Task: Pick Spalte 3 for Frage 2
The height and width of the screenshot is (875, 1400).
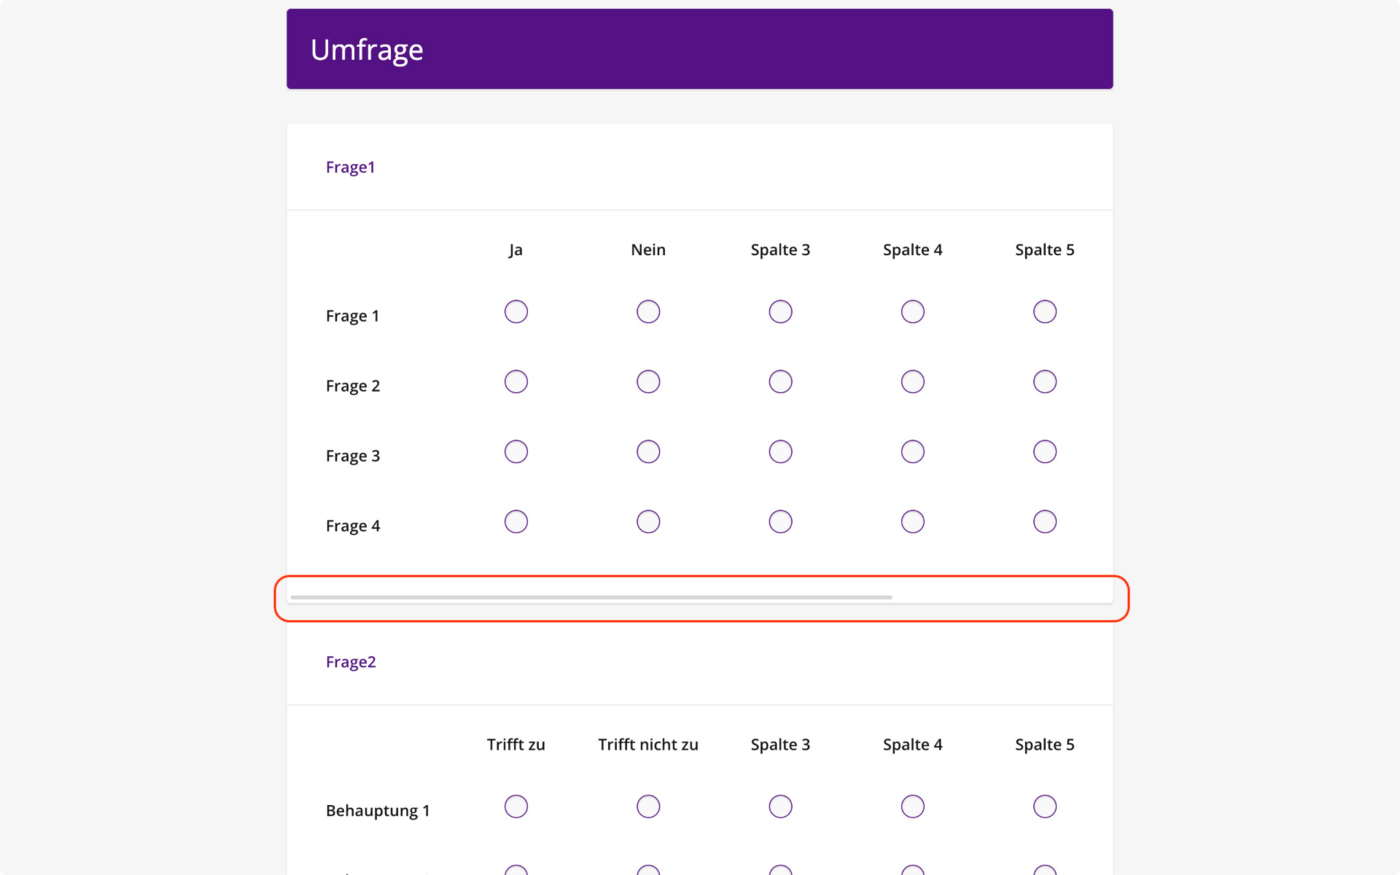Action: point(780,382)
